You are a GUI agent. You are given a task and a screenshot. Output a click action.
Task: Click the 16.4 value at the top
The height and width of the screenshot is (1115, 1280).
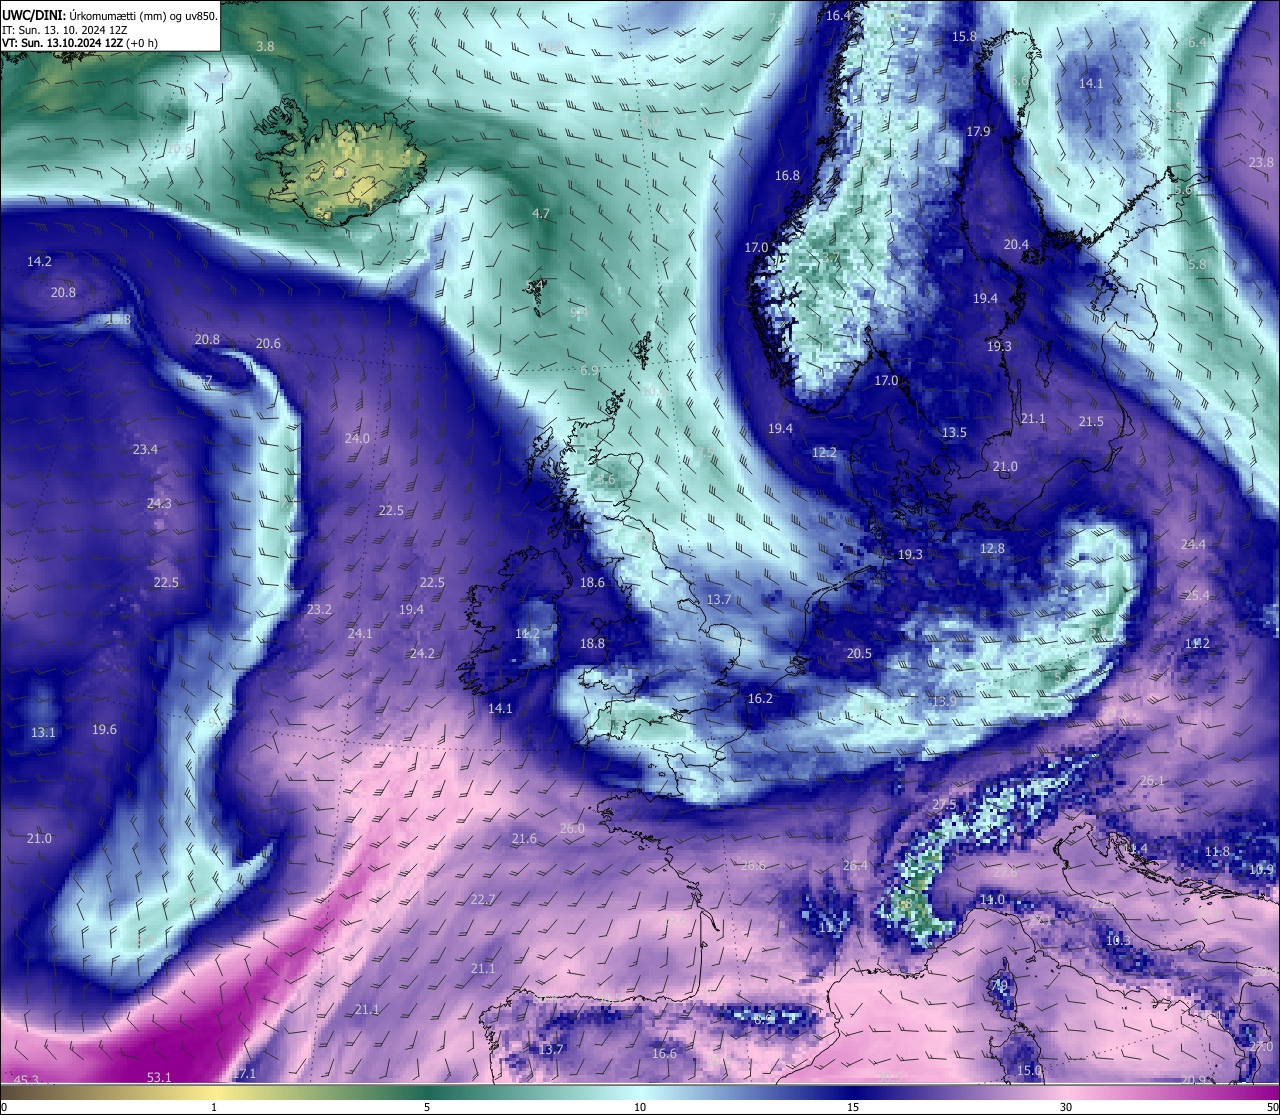(x=838, y=16)
